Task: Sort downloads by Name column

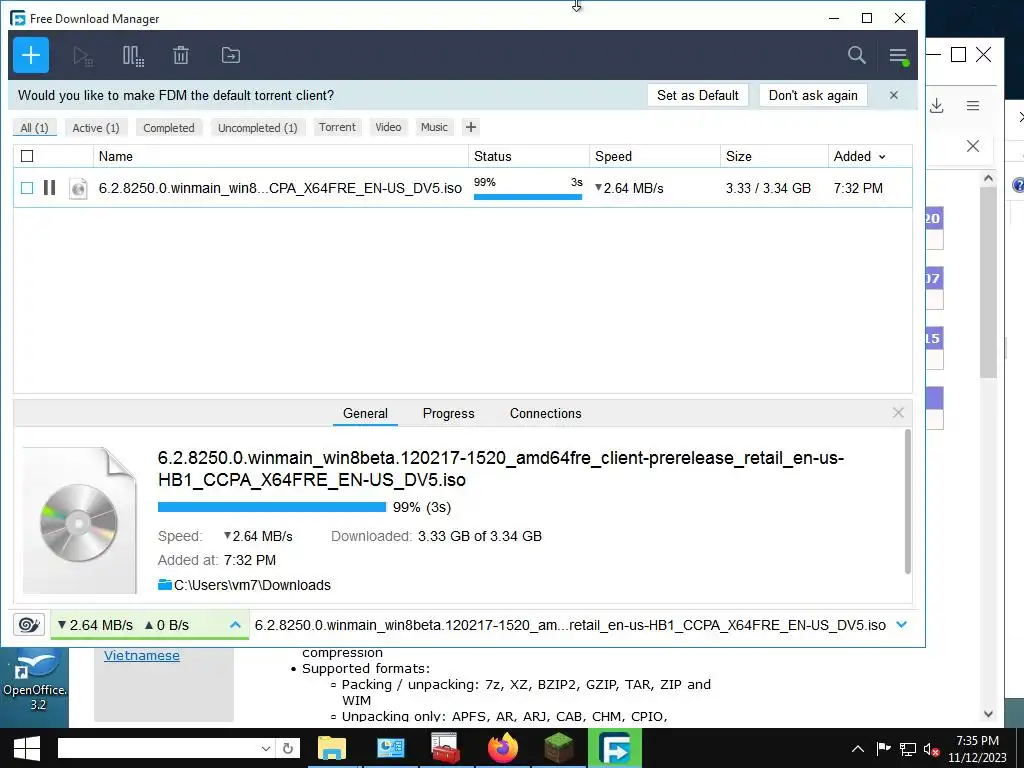Action: (x=281, y=156)
